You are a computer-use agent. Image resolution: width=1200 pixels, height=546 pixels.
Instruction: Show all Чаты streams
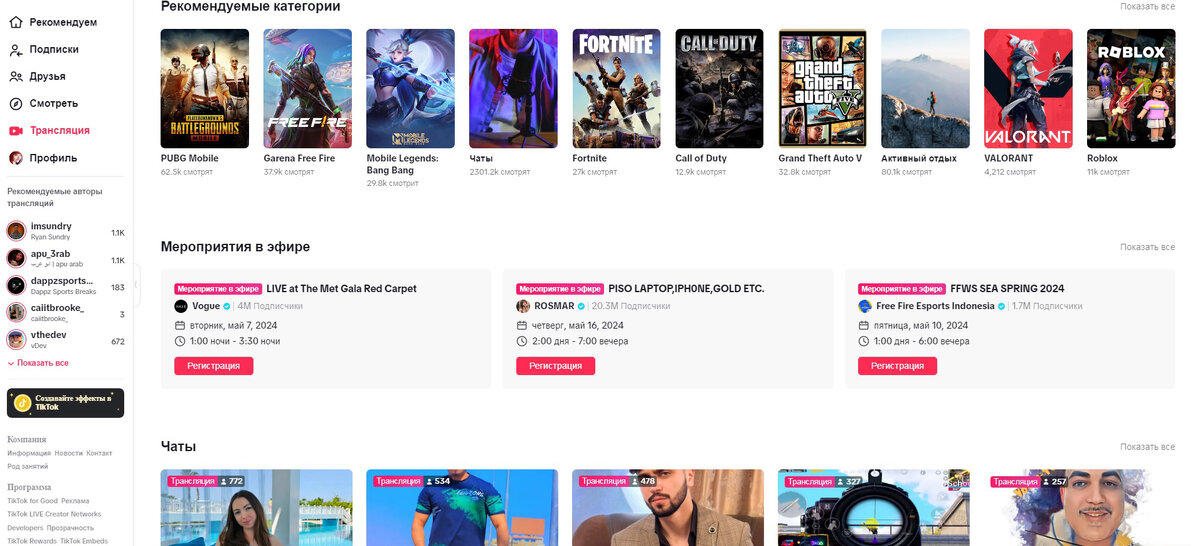pos(1148,447)
